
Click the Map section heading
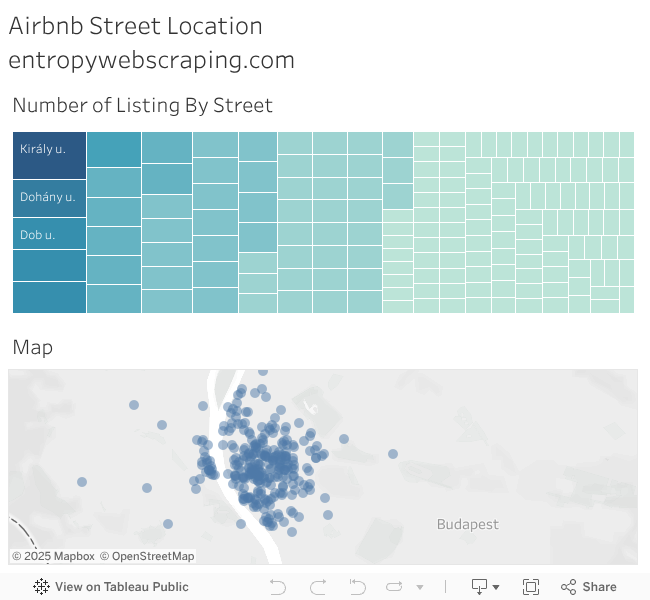coord(33,347)
